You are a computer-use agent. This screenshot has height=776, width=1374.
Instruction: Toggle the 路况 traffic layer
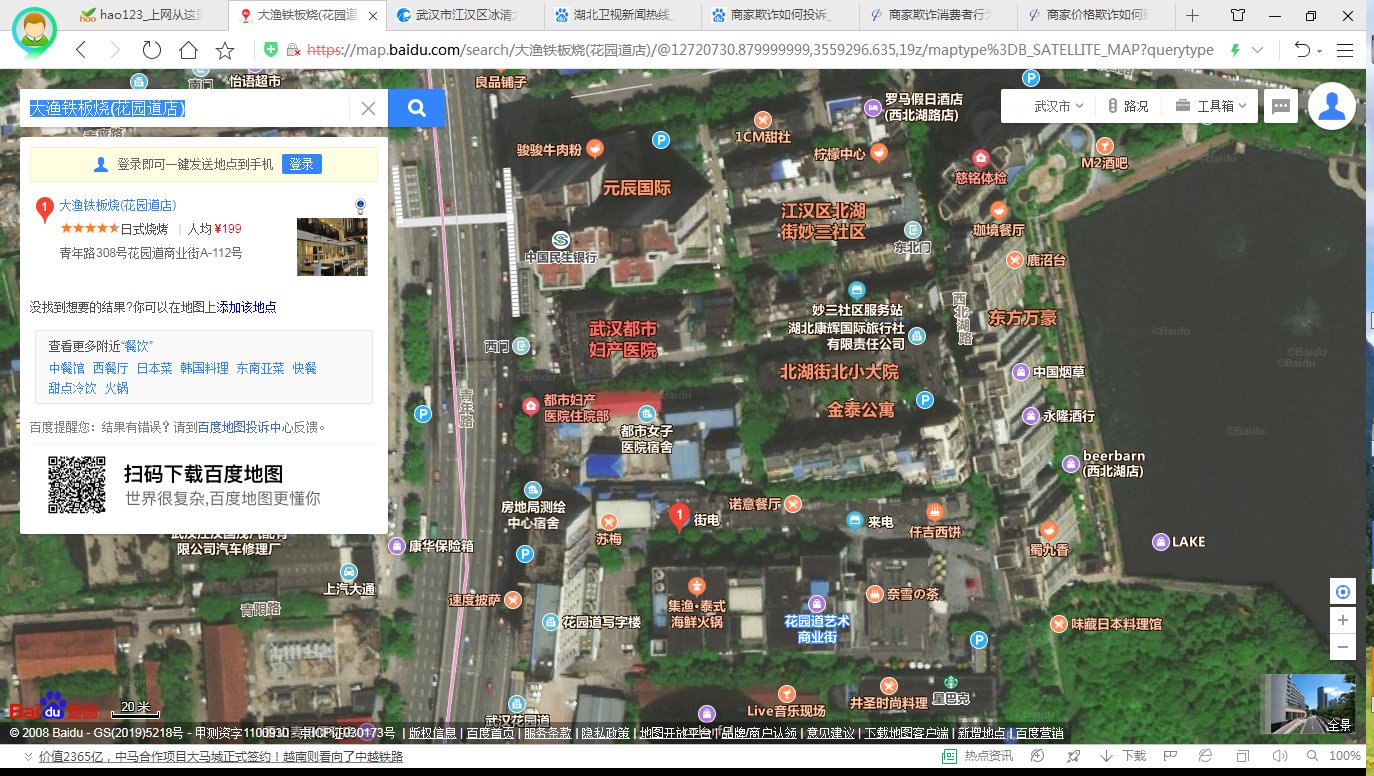click(1128, 106)
